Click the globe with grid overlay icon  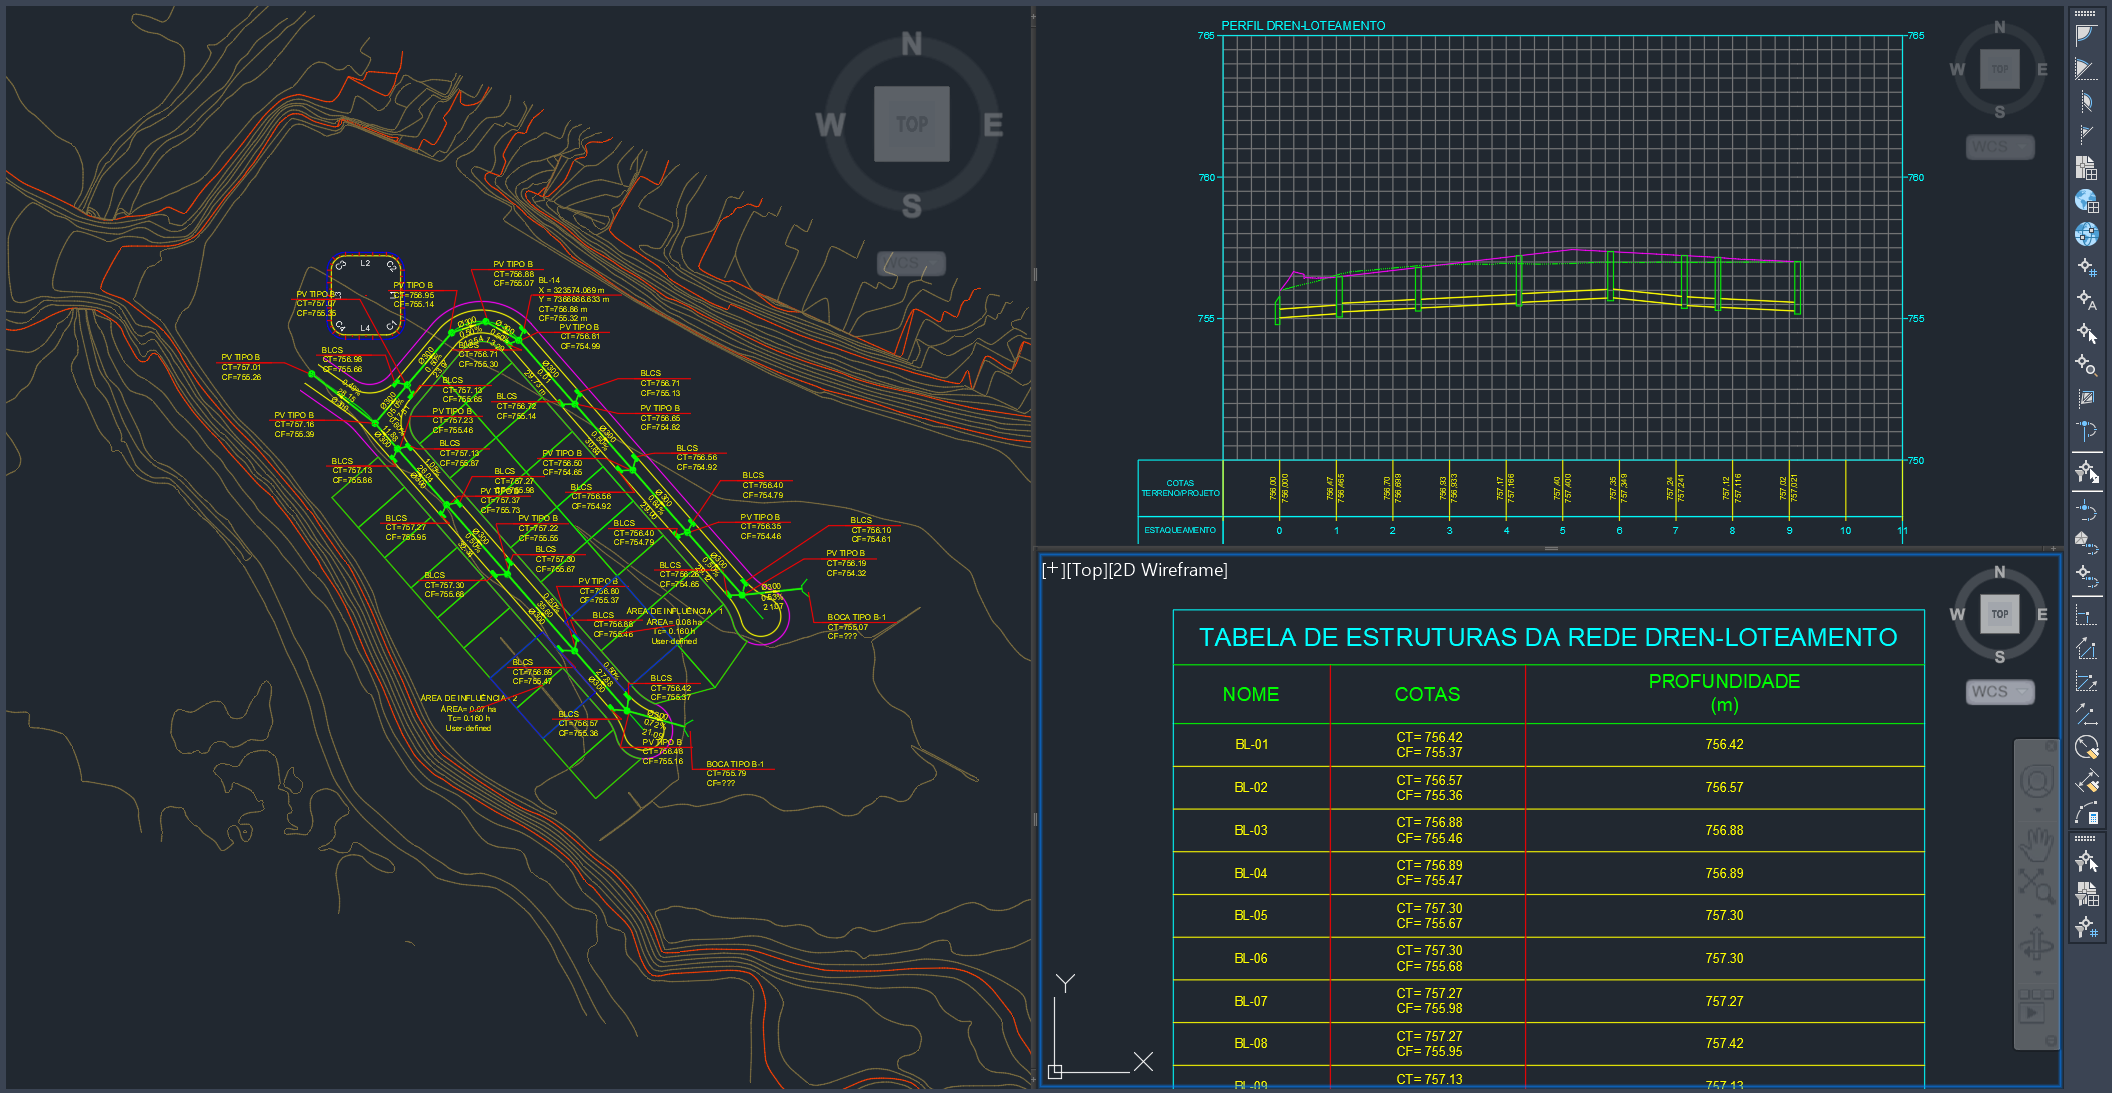2085,201
